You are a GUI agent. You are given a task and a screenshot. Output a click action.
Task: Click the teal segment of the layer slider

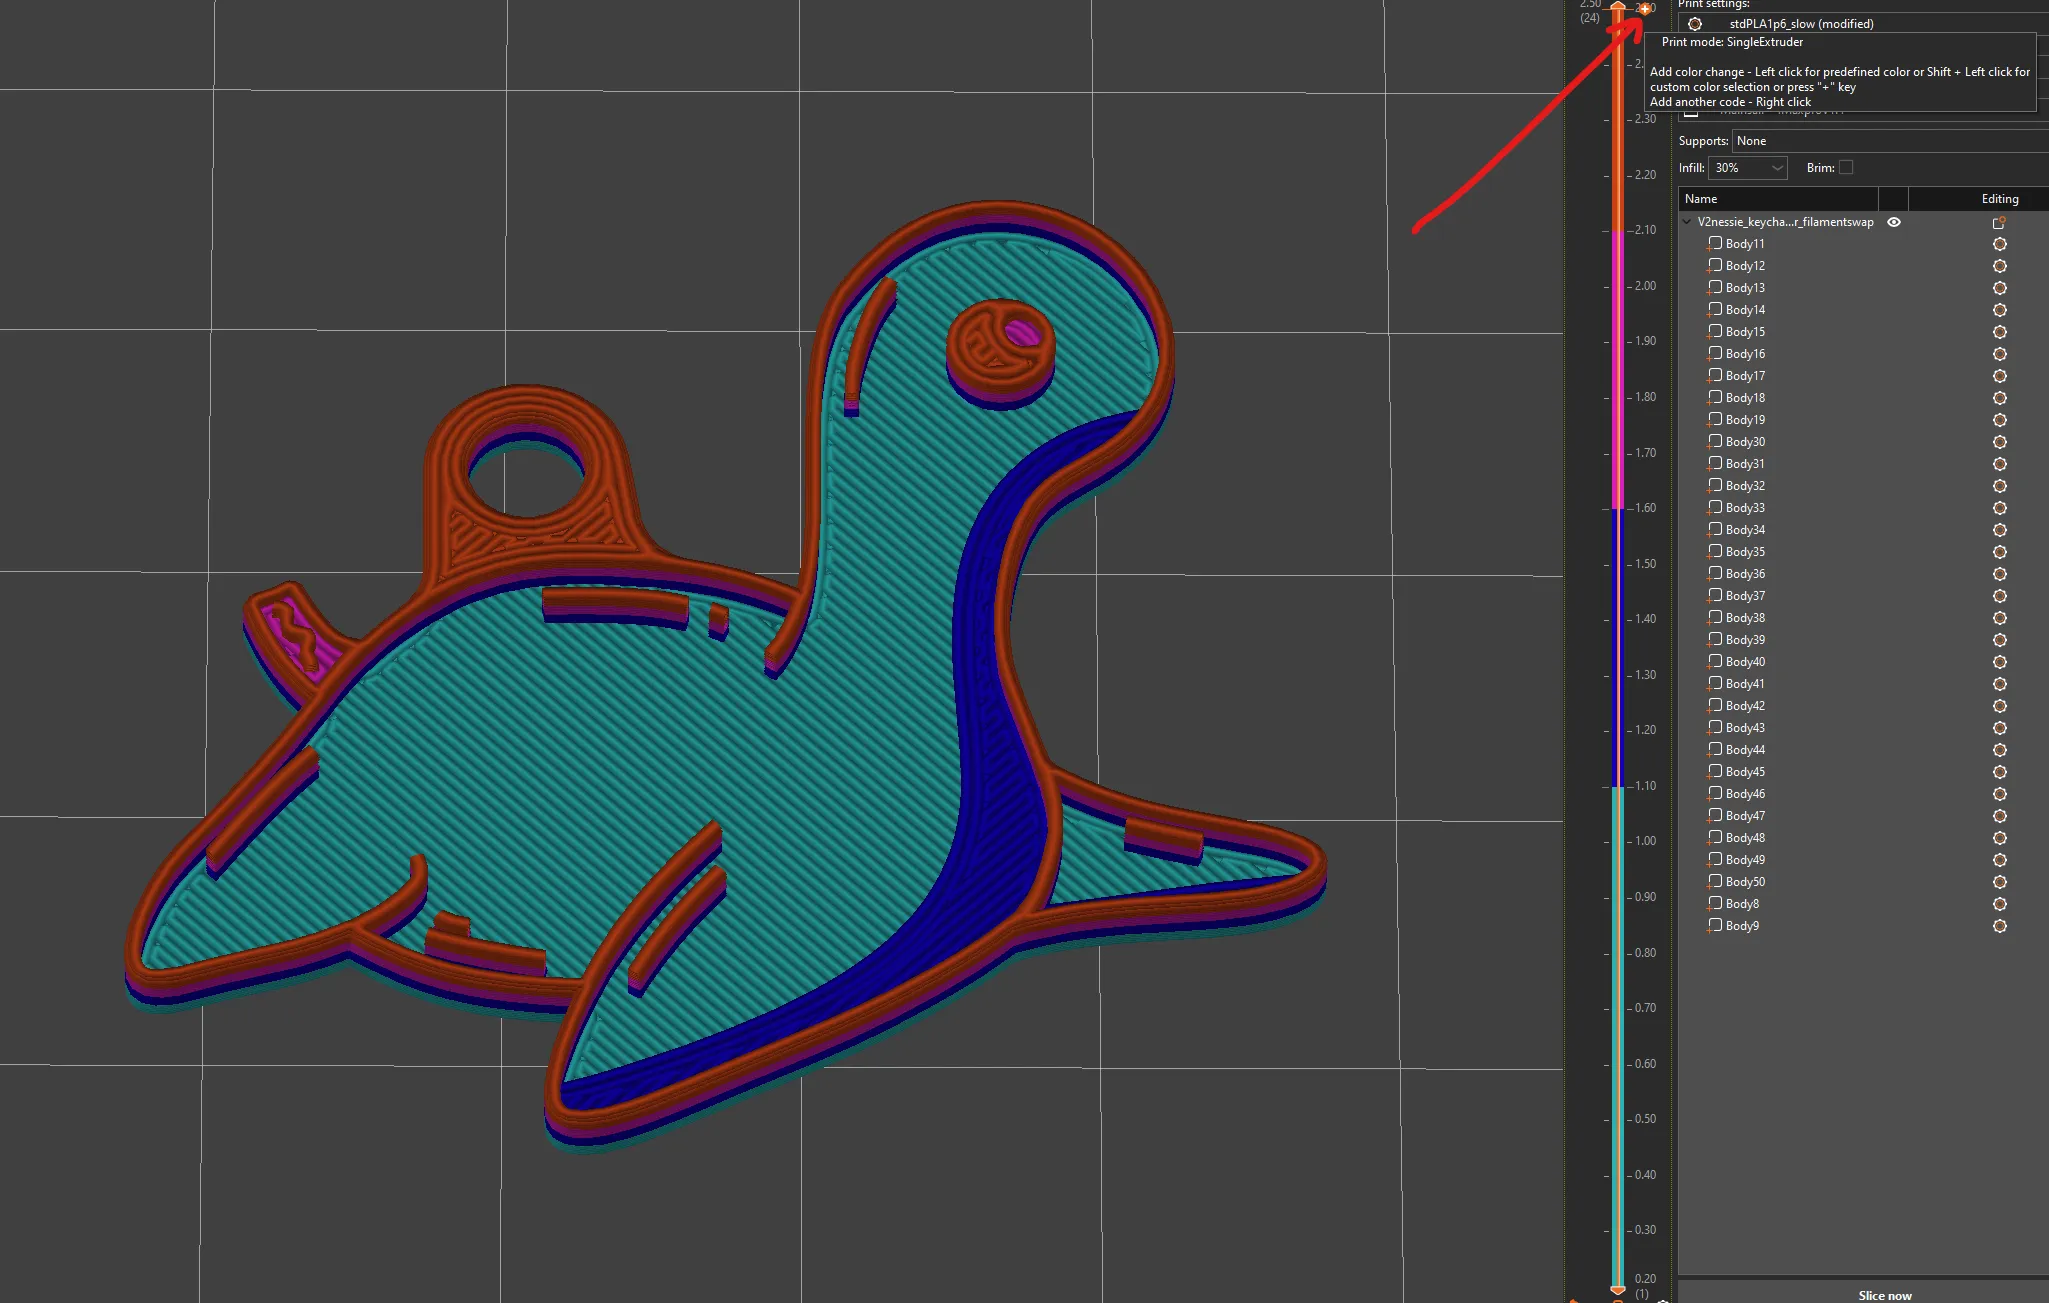tap(1617, 1036)
